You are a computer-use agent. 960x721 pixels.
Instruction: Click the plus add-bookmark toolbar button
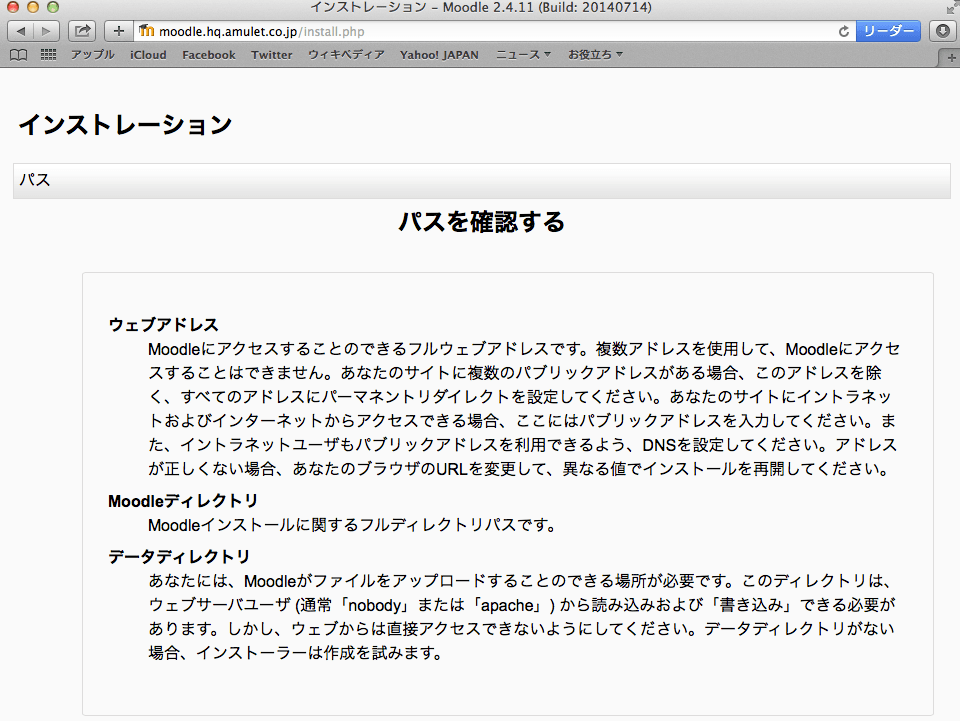point(119,31)
